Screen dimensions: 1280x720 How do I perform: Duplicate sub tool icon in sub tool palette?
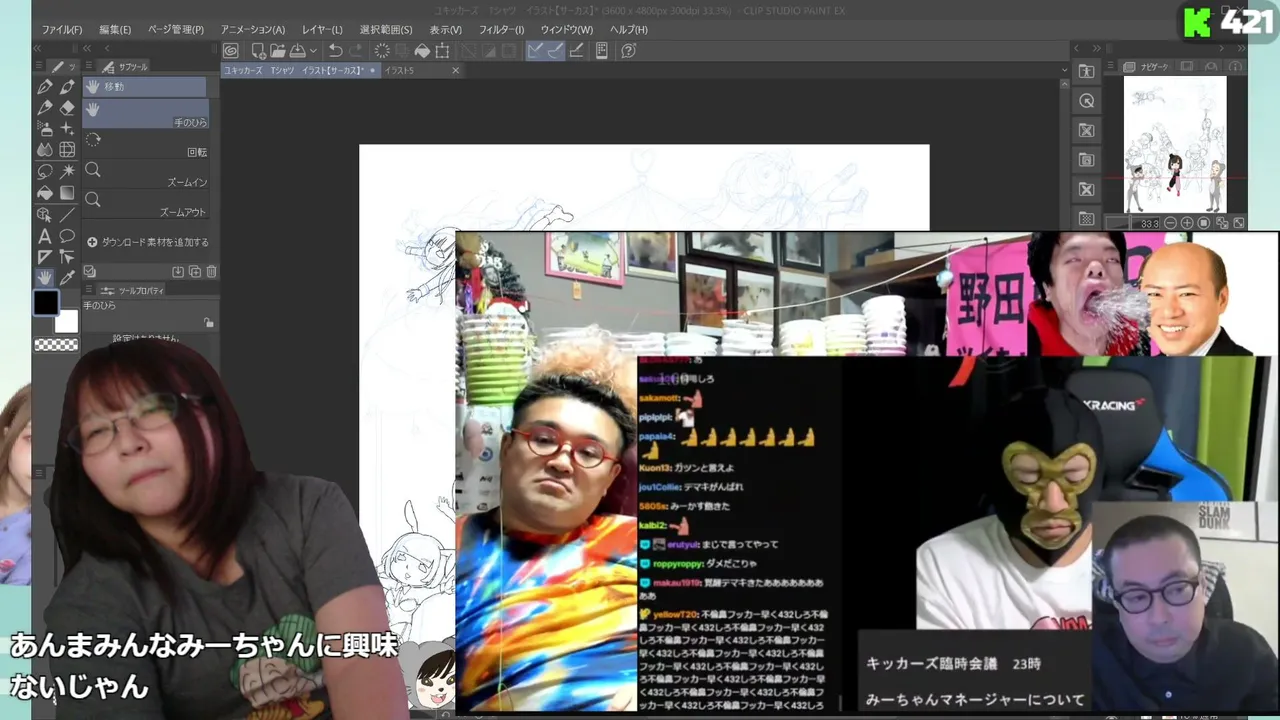click(x=195, y=272)
